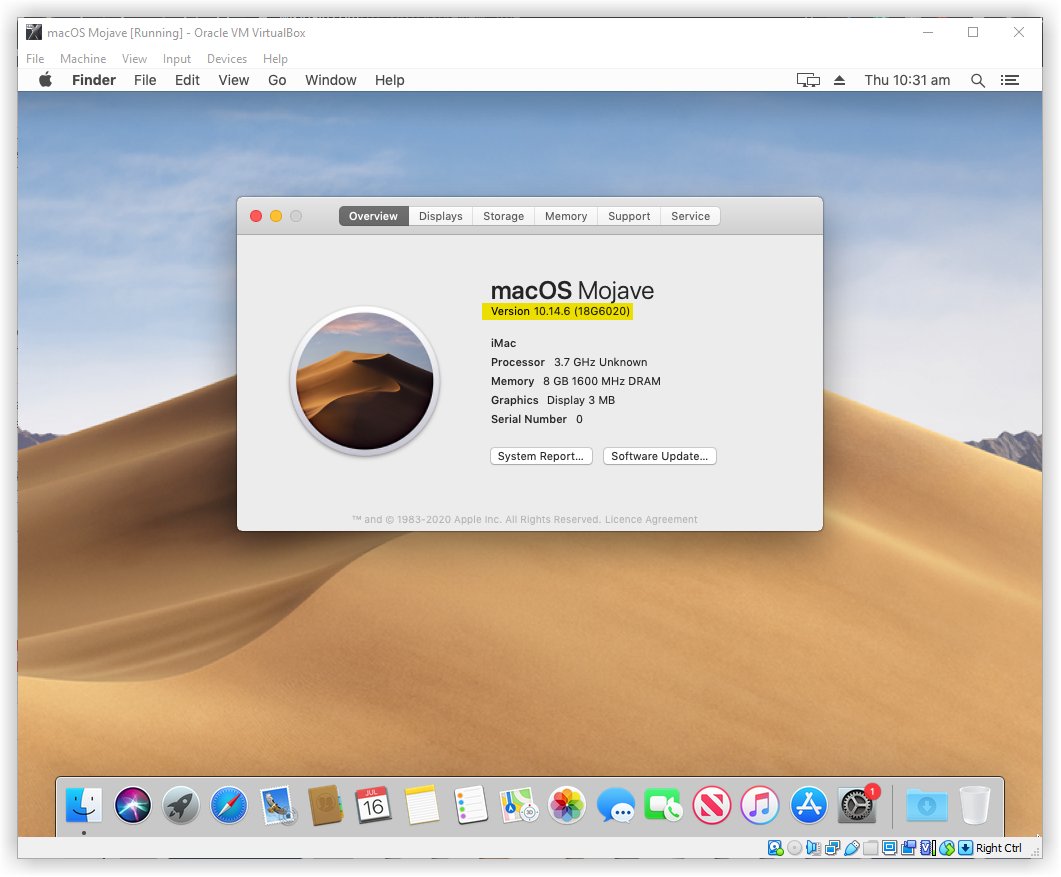
Task: Switch to the Displays tab
Action: [x=441, y=216]
